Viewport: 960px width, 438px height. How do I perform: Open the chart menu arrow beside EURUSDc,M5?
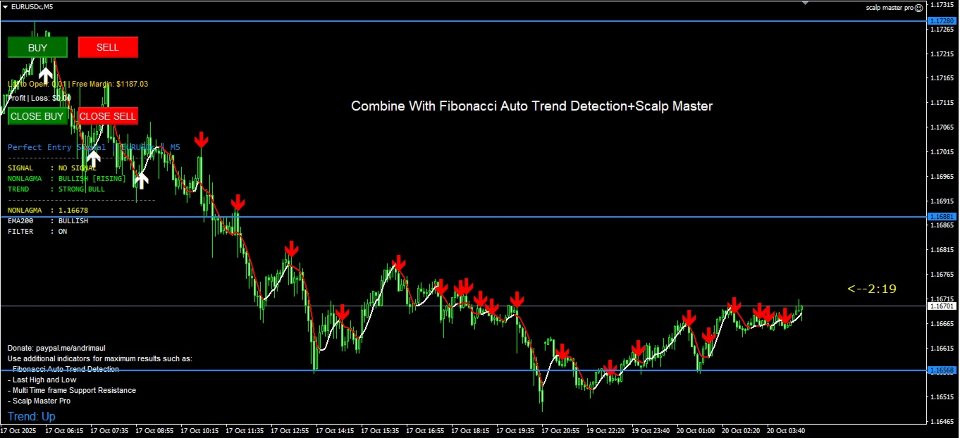click(x=6, y=6)
